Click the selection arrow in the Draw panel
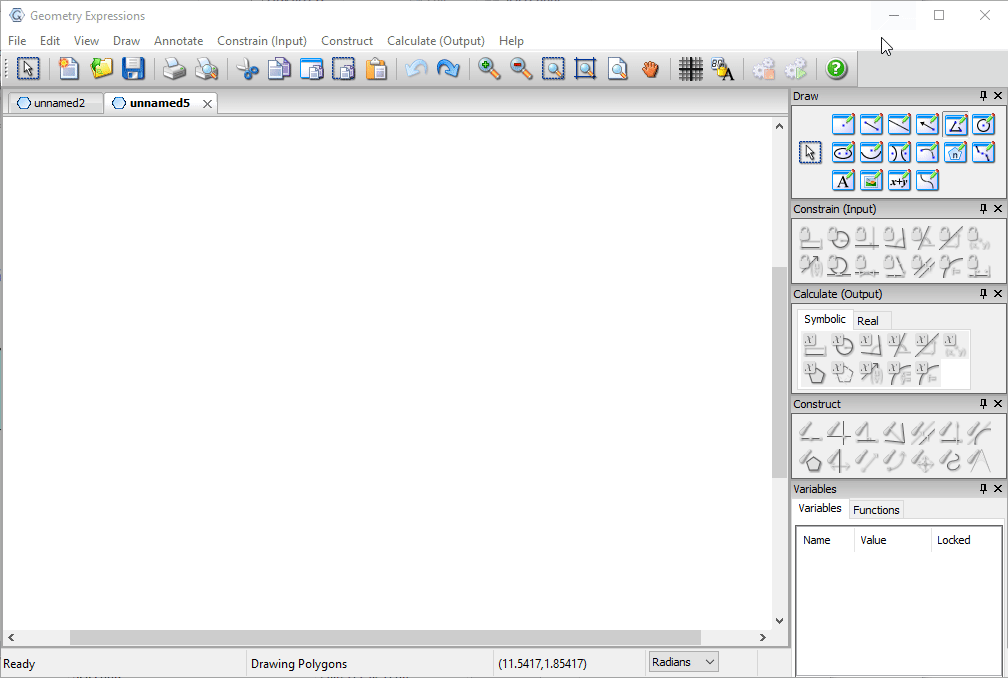 pos(810,153)
